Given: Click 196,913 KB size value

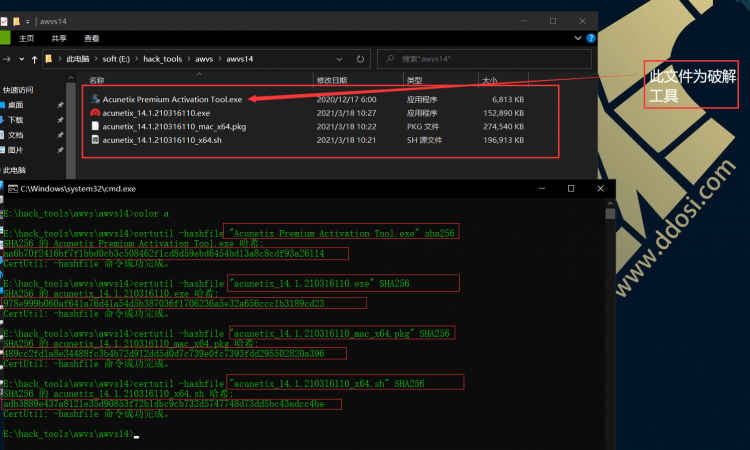Looking at the screenshot, I should tap(504, 140).
